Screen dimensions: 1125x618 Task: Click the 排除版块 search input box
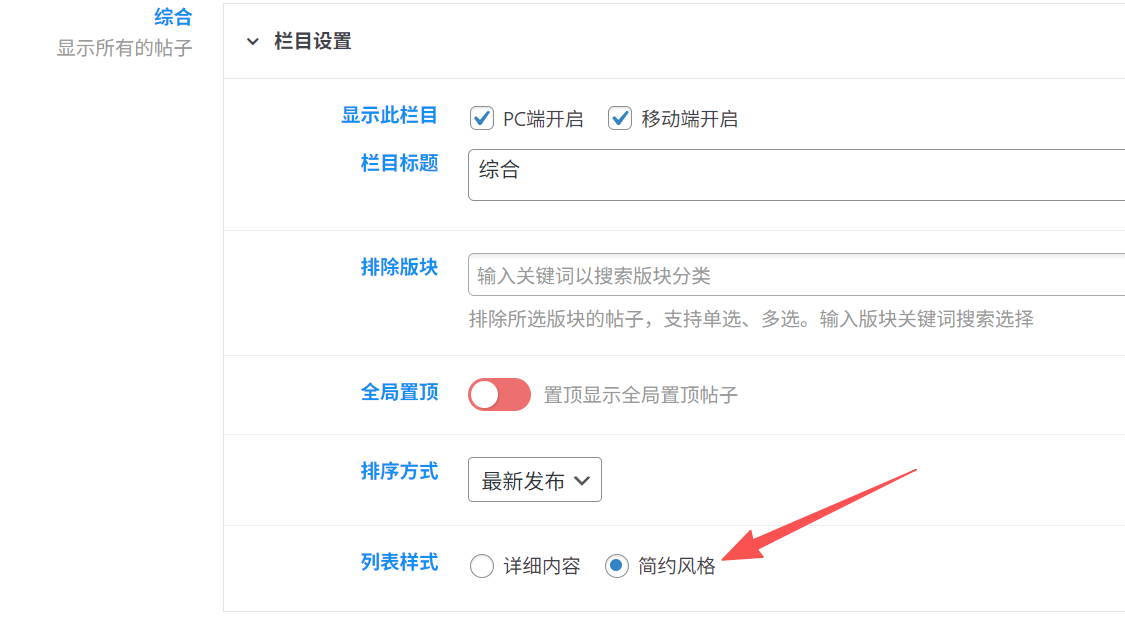(x=796, y=275)
